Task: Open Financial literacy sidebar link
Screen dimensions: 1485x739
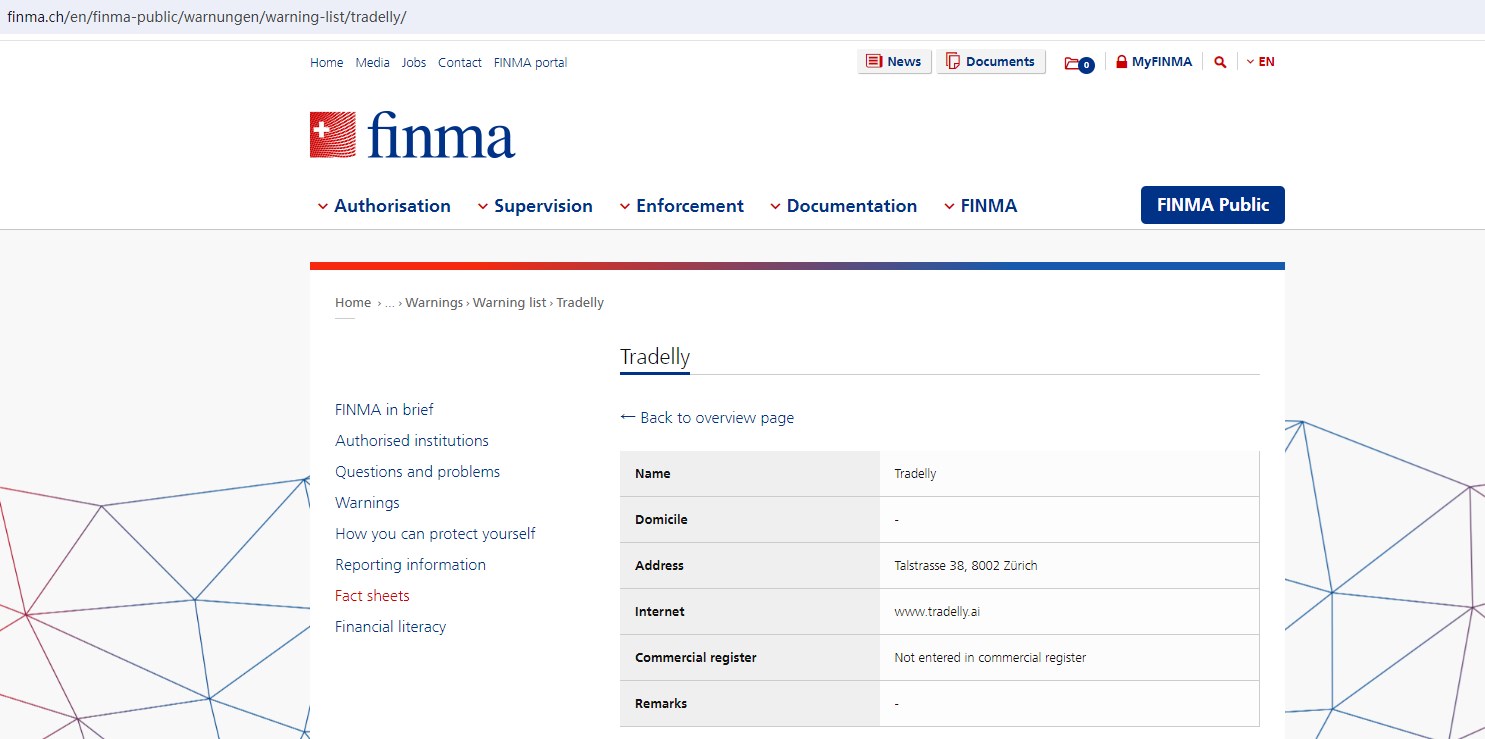Action: [390, 627]
